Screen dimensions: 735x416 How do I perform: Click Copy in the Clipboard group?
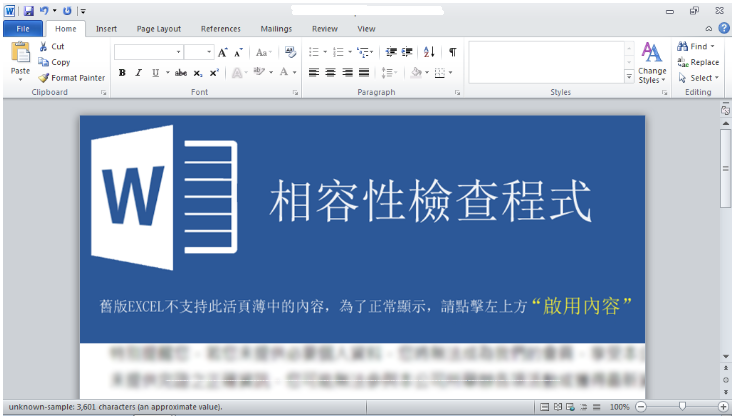54,62
